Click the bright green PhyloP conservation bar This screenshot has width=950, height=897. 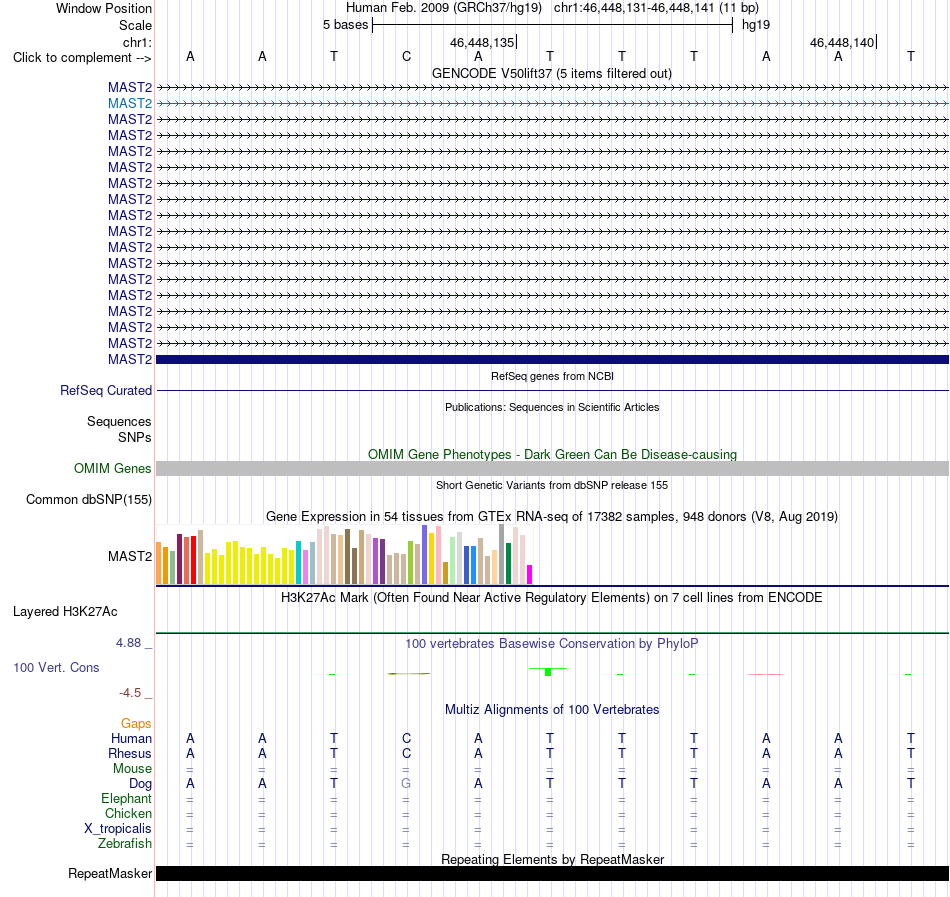[x=548, y=672]
